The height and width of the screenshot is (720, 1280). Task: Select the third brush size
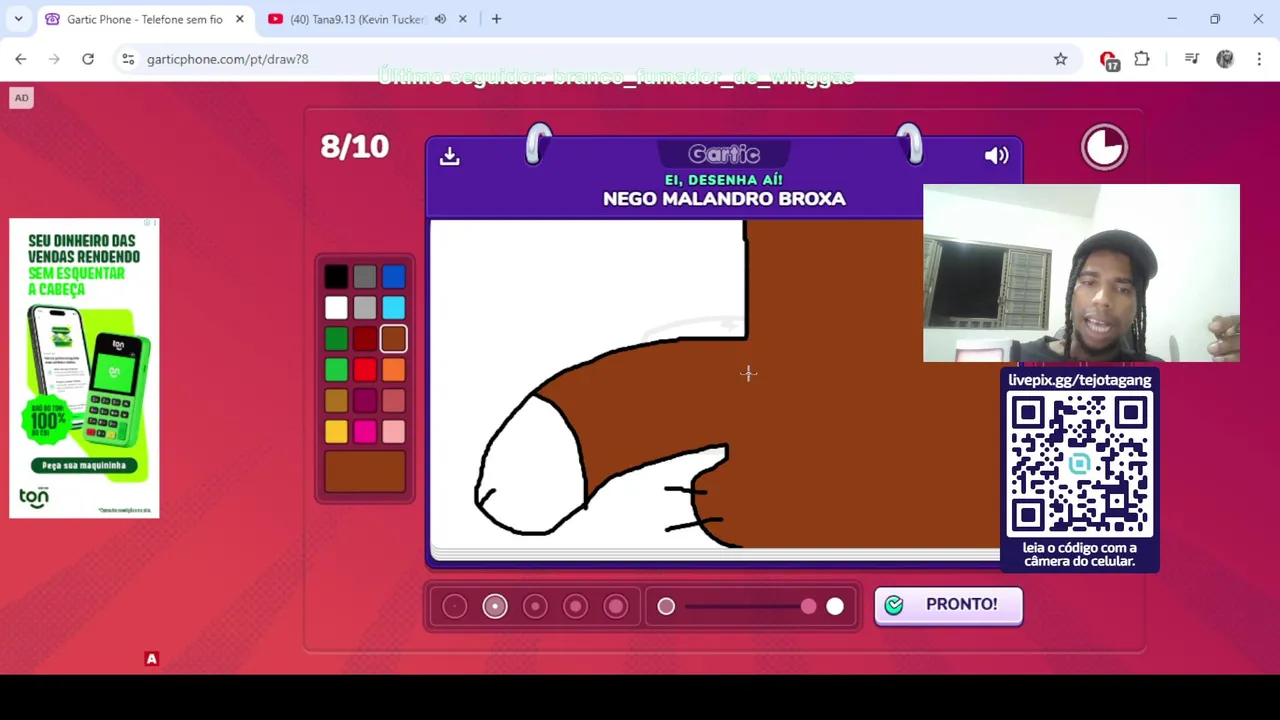click(535, 606)
